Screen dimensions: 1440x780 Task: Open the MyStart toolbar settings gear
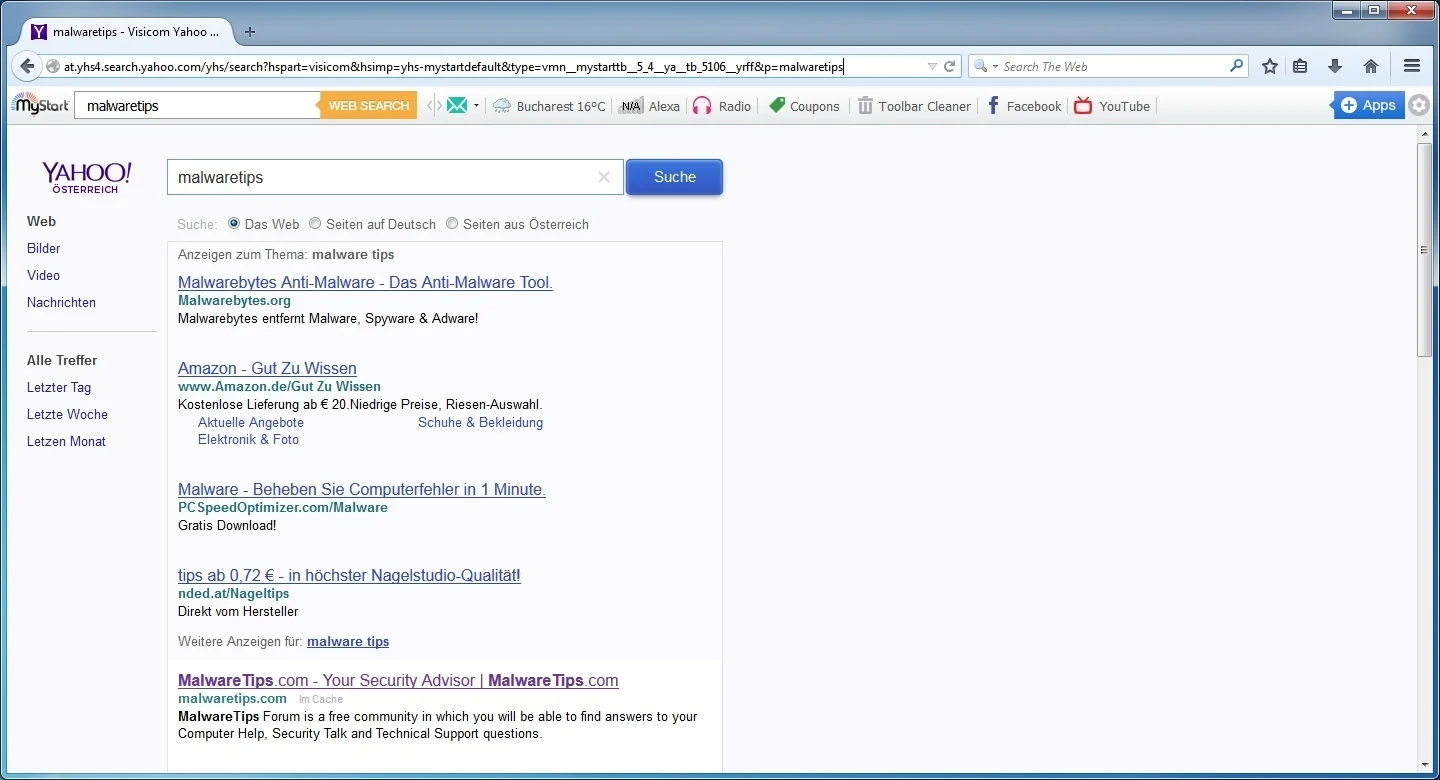pos(1419,105)
